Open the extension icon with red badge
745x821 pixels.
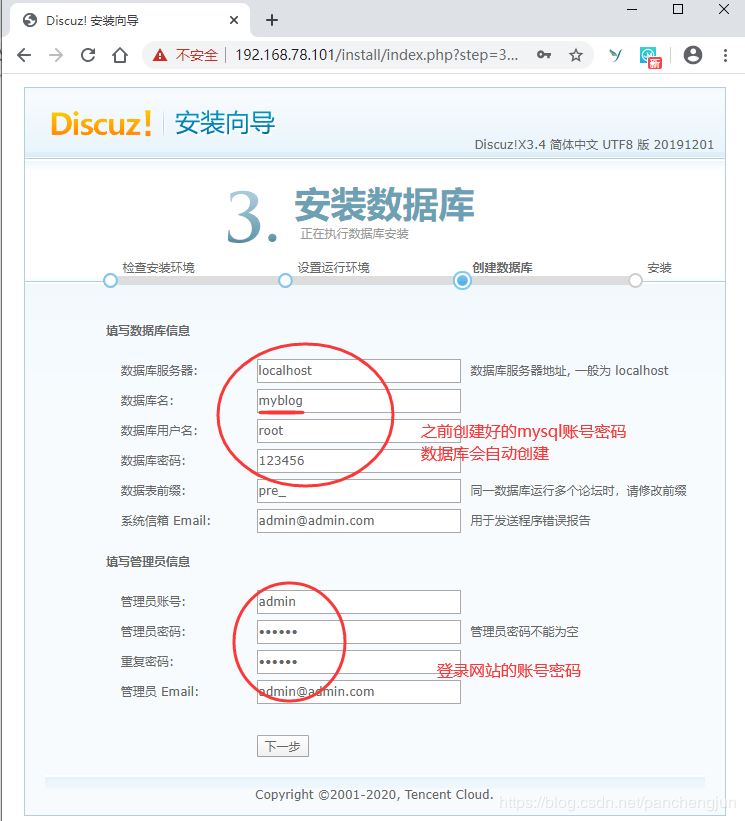click(x=650, y=57)
